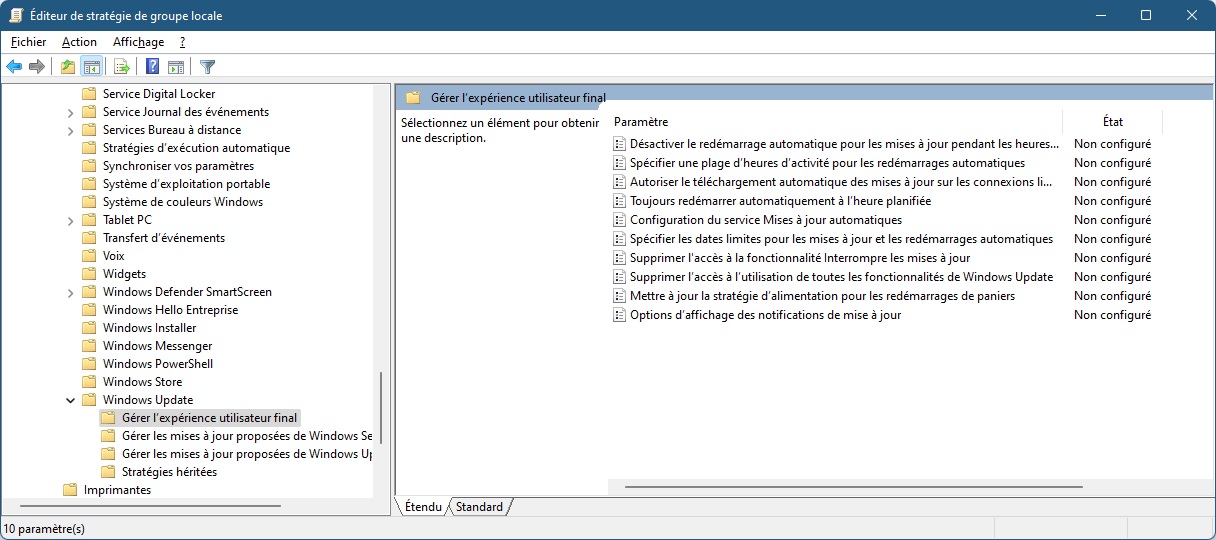Image resolution: width=1216 pixels, height=540 pixels.
Task: Select Windows Installer folder
Action: coord(150,328)
